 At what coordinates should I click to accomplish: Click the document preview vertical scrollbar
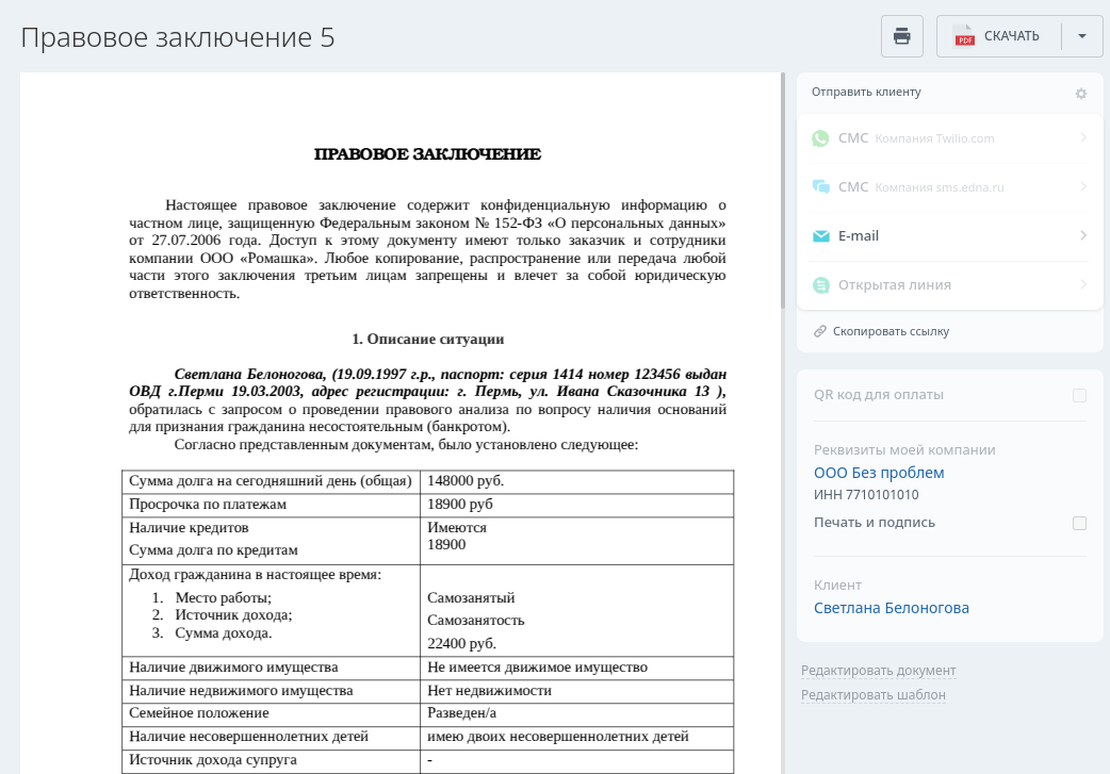(x=782, y=190)
